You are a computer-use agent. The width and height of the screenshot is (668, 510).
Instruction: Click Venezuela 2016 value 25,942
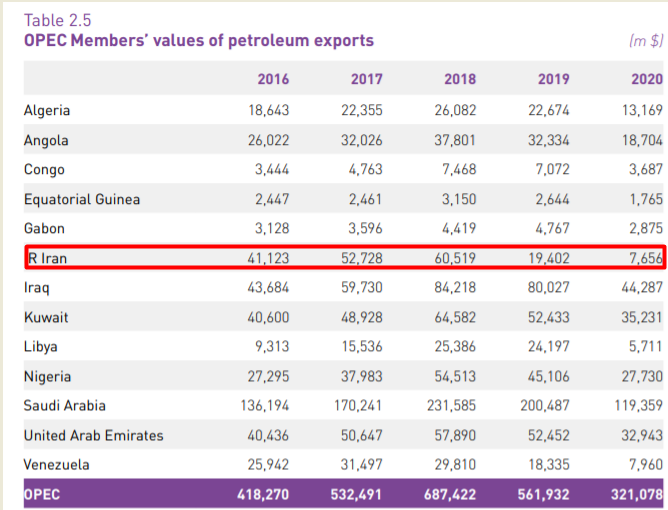coord(268,464)
